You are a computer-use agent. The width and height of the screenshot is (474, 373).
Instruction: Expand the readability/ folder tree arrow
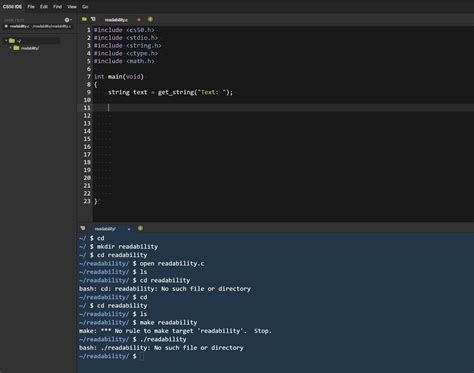point(11,48)
